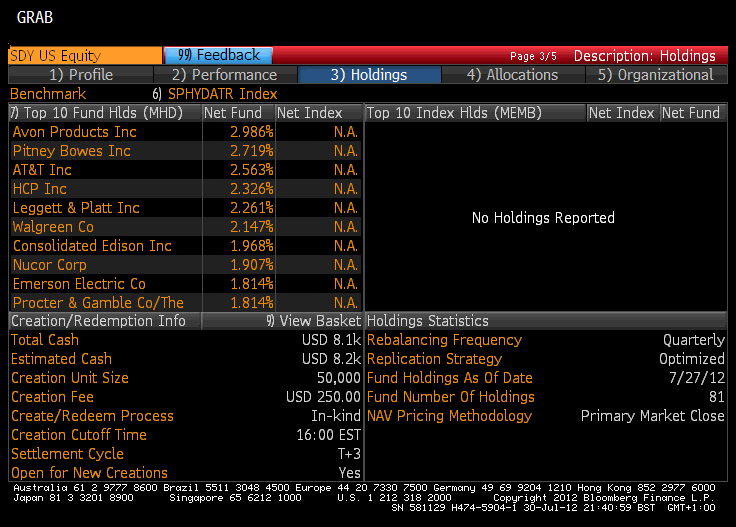Open the Procter & Gamble Co/The holding
This screenshot has width=736, height=527.
tap(98, 303)
